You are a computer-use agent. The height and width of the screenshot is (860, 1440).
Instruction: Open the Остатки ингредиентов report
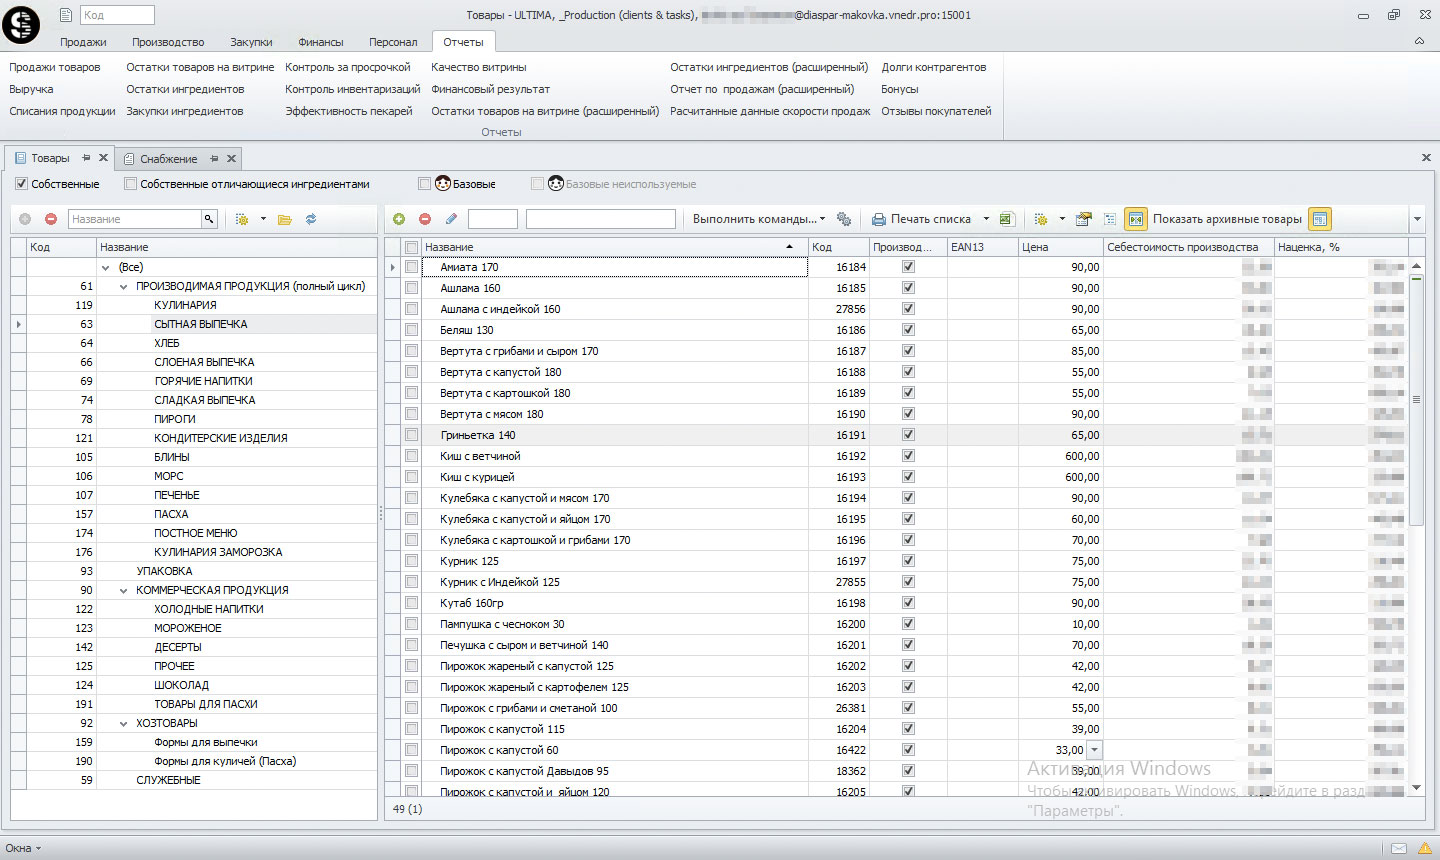coord(185,89)
